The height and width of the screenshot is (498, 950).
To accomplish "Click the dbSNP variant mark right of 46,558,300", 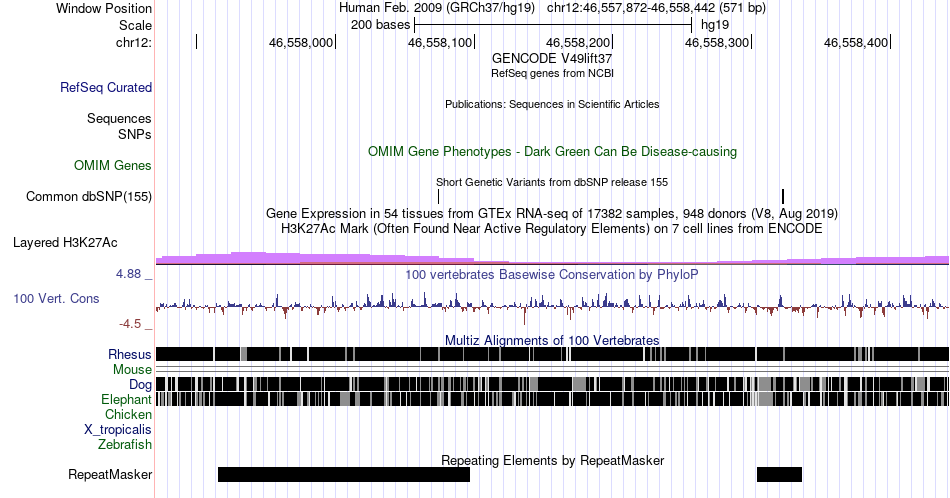I will [x=783, y=196].
